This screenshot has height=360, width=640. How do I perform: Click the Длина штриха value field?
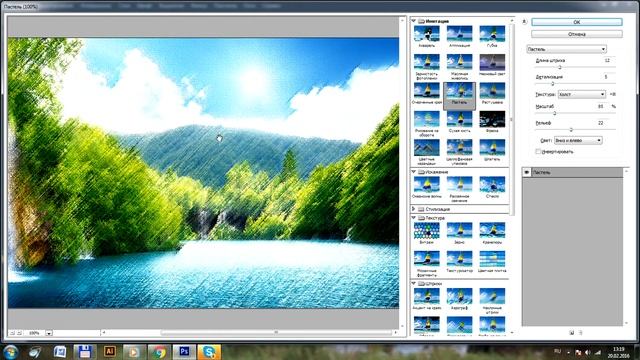click(x=607, y=60)
